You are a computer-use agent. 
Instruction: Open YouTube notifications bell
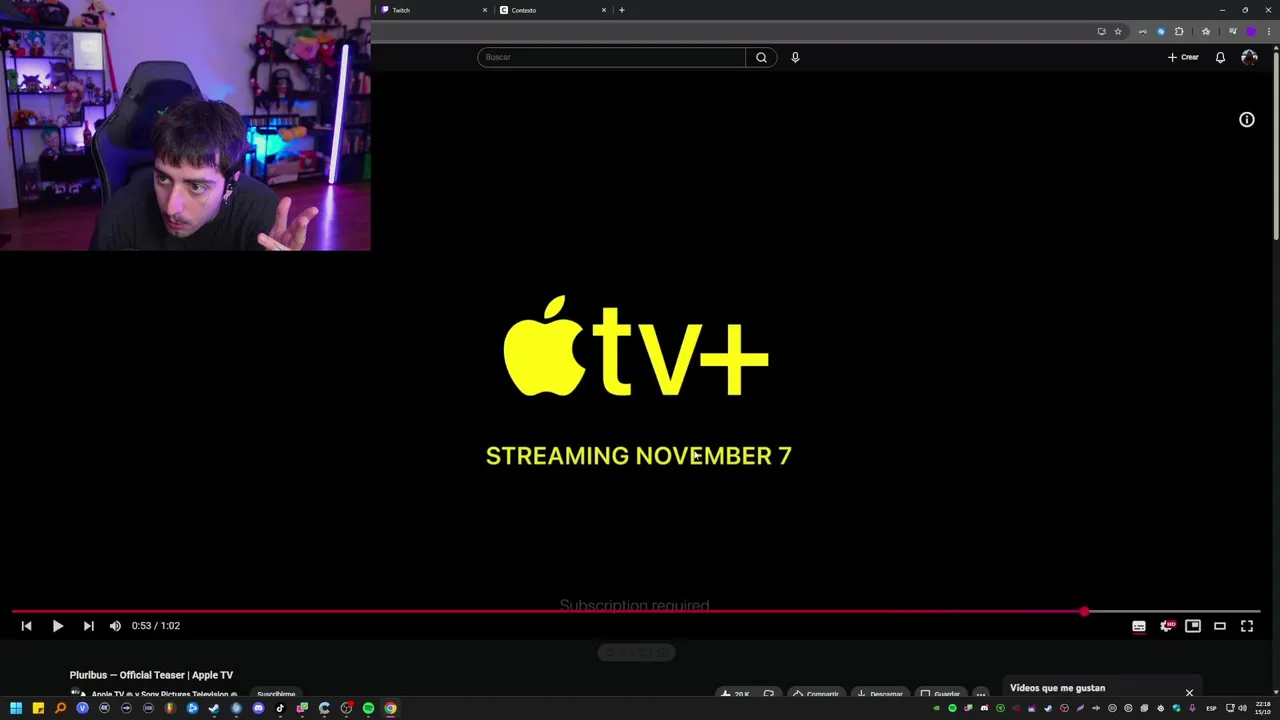click(1220, 57)
